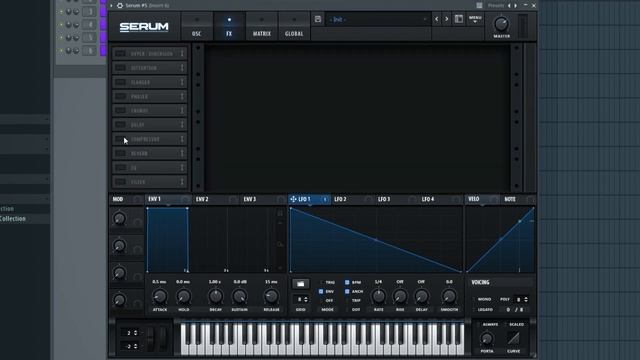Screen dimensions: 640x360
Task: Switch to the OSC tab
Action: pos(197,26)
